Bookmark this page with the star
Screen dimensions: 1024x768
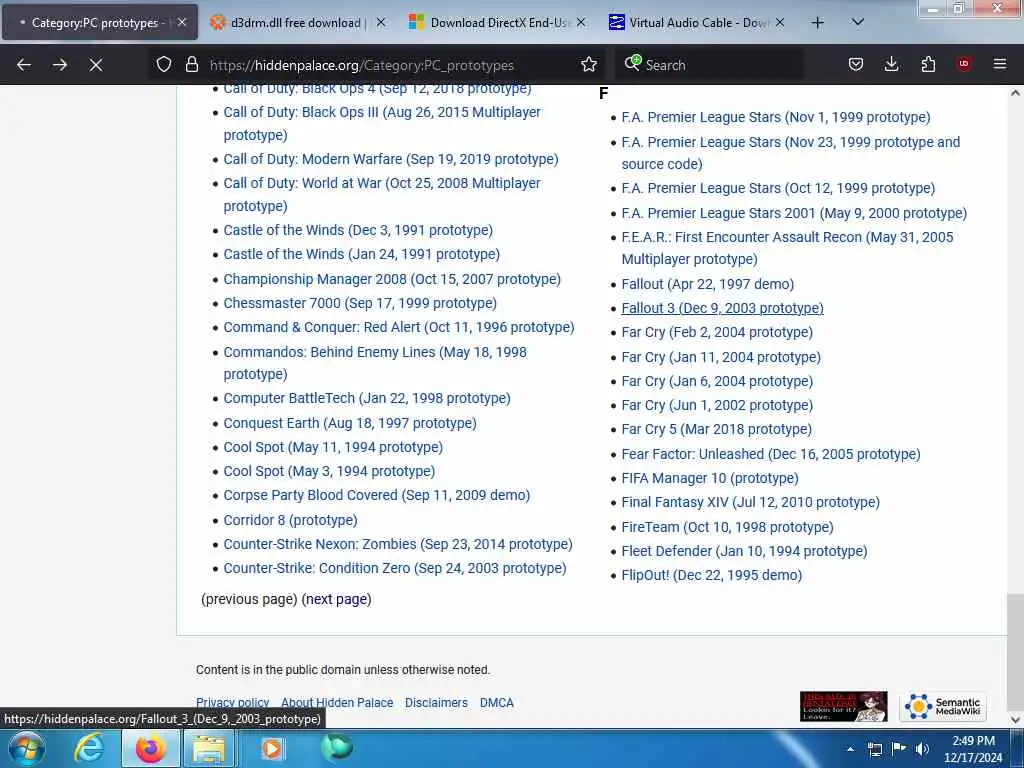pos(589,64)
